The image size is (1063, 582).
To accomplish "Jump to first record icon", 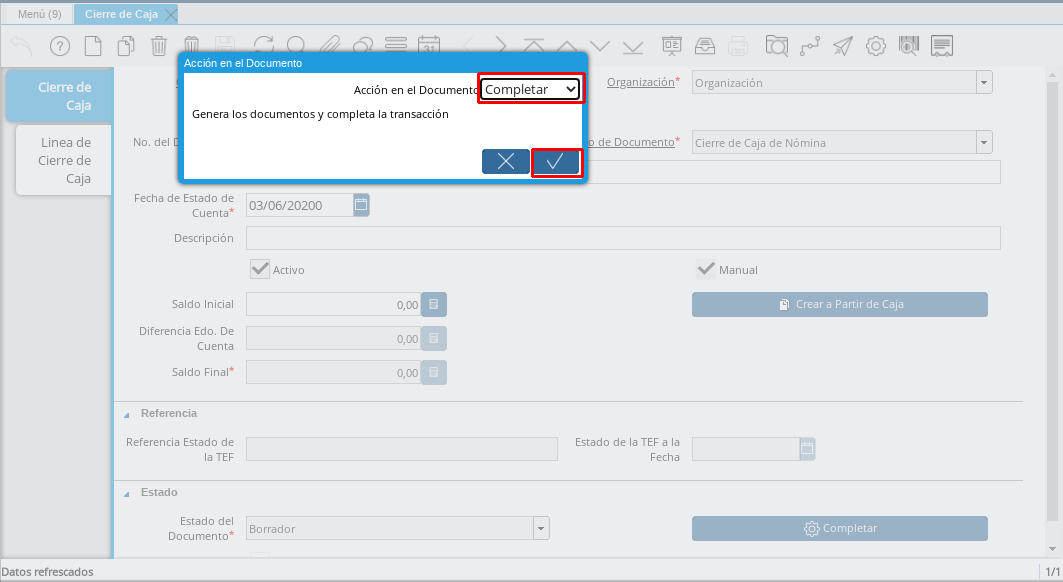I will point(534,46).
